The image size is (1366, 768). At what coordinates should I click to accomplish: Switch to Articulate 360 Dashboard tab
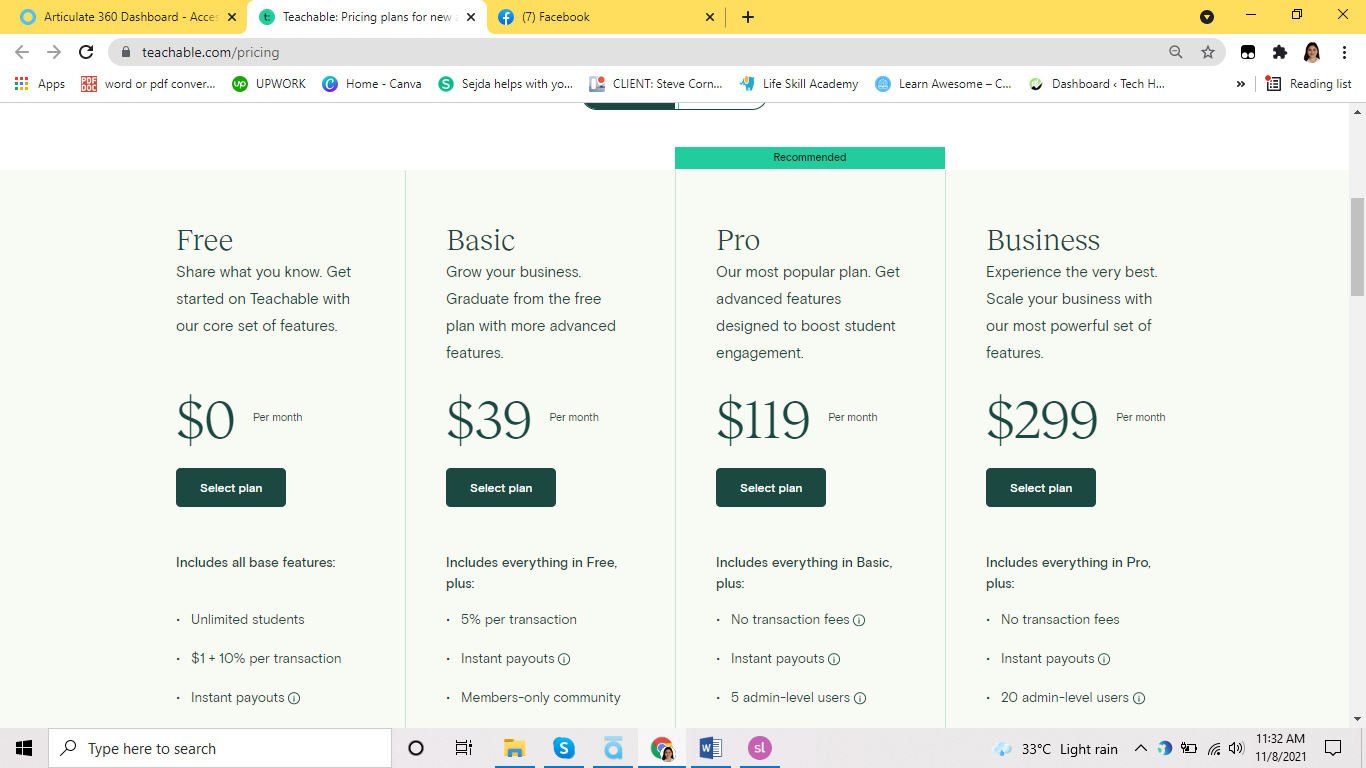point(128,17)
